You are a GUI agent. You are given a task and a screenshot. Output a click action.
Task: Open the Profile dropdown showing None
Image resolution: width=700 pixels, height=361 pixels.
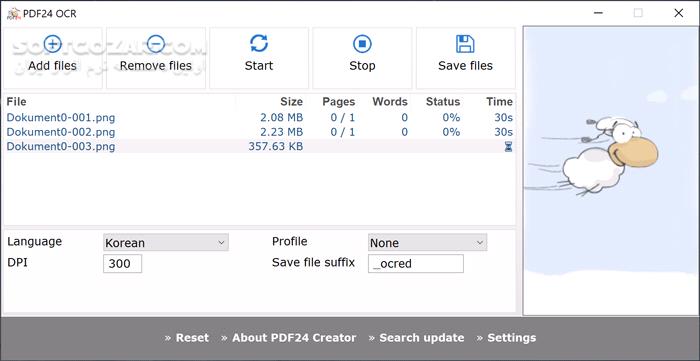[427, 242]
